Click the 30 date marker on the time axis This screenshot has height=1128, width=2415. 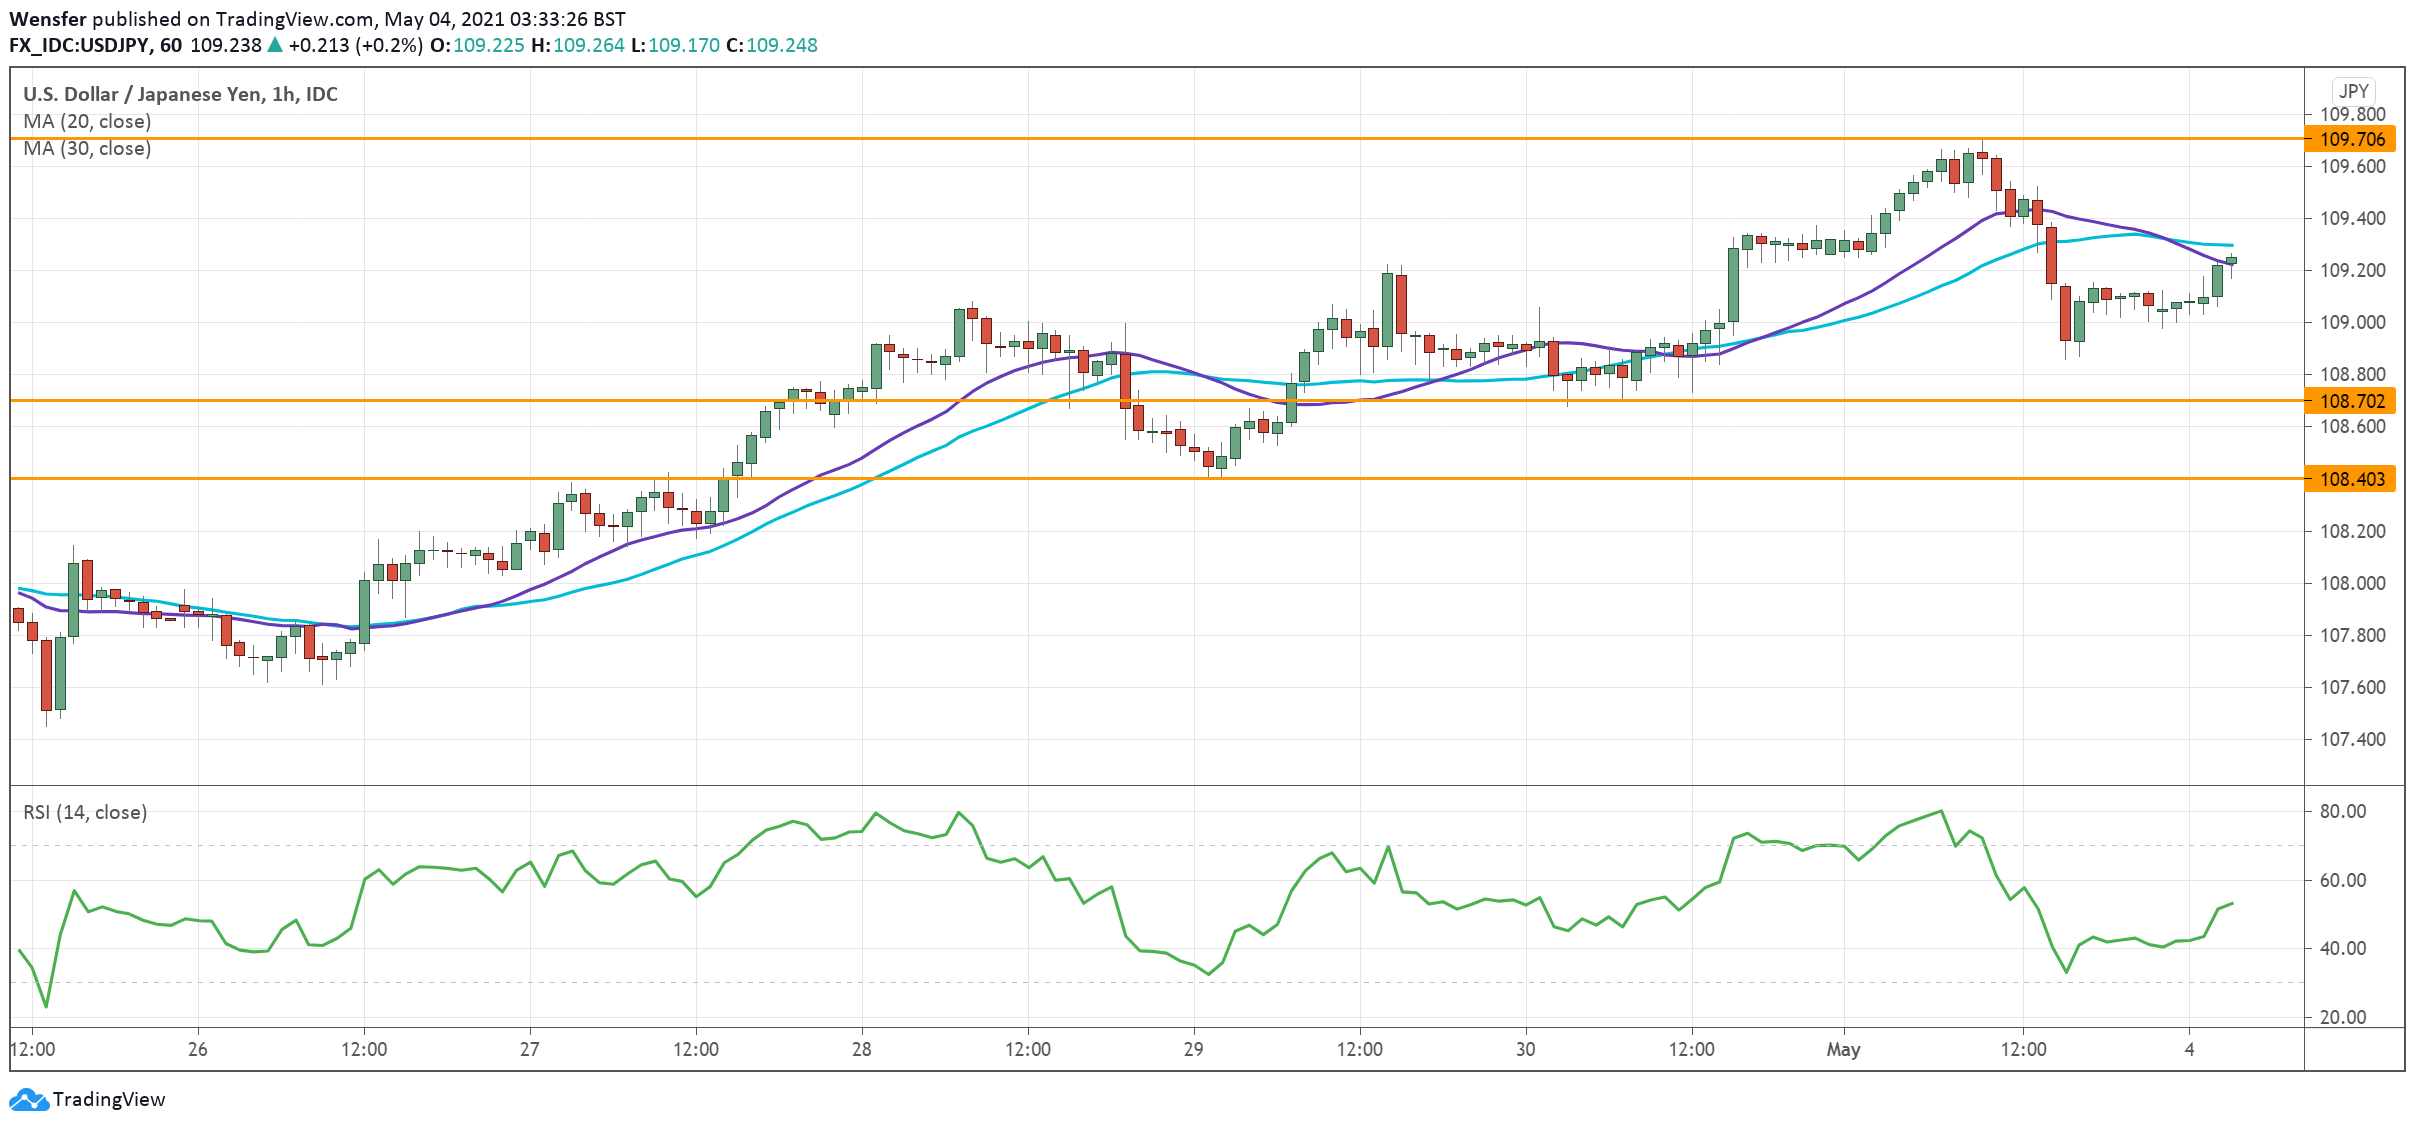click(x=1525, y=1049)
